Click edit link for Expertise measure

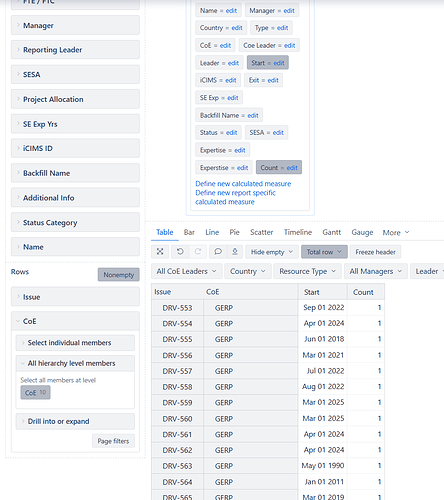coord(240,150)
